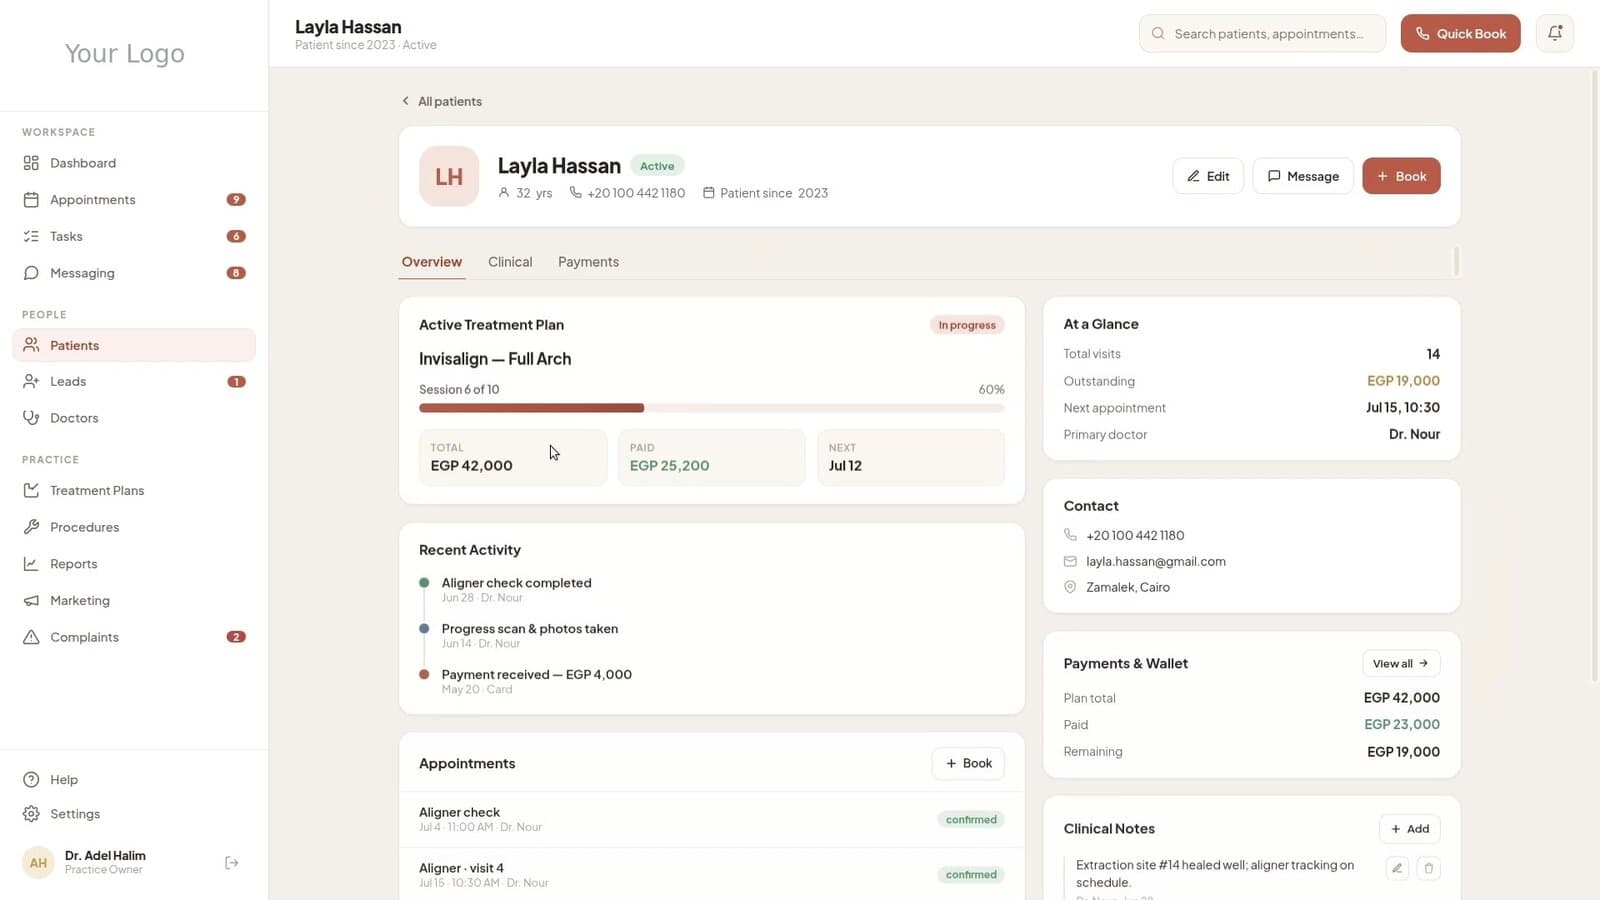This screenshot has width=1600, height=900.
Task: Click phone icon in Contact card
Action: 1070,535
